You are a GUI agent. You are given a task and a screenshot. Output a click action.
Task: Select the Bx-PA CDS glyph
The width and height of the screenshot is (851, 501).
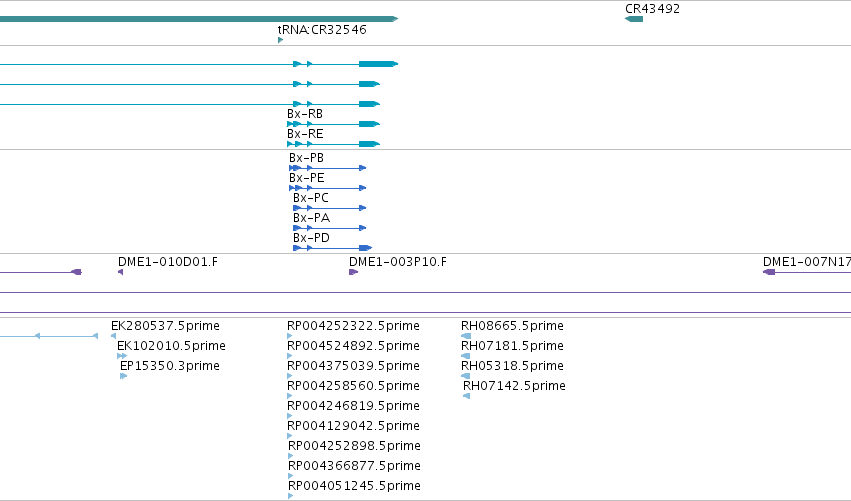[x=329, y=228]
